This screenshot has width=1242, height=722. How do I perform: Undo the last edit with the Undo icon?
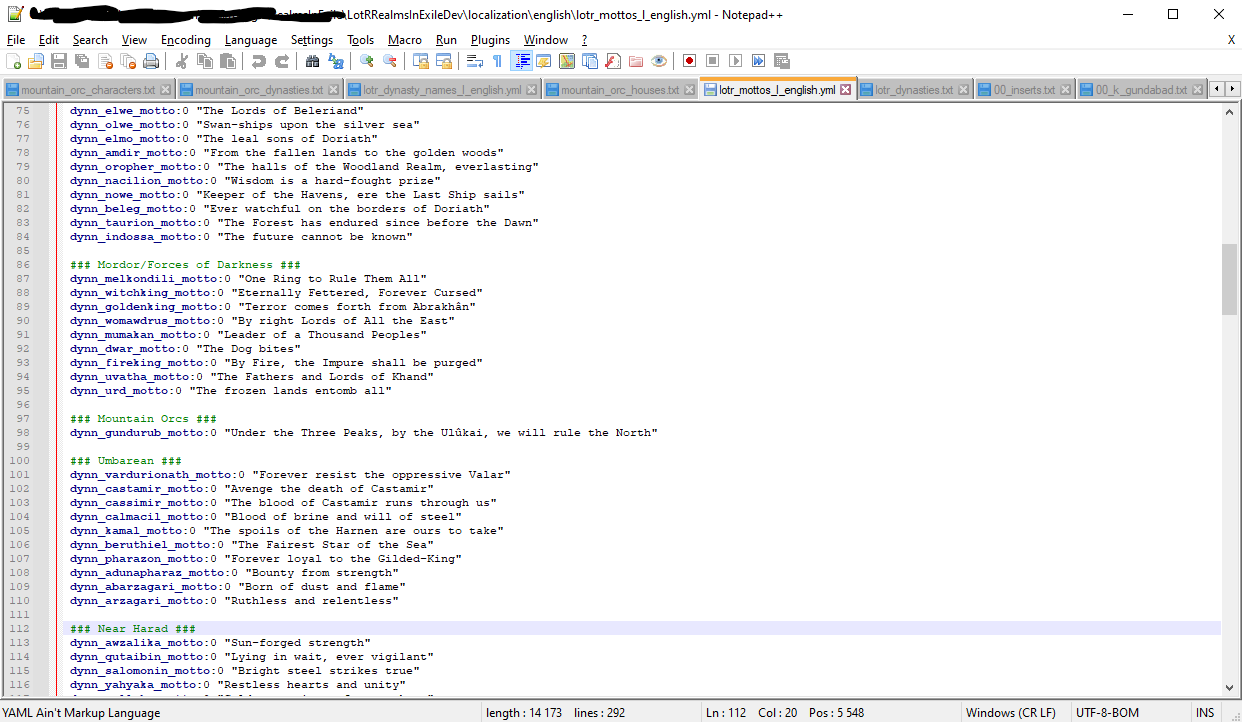259,61
